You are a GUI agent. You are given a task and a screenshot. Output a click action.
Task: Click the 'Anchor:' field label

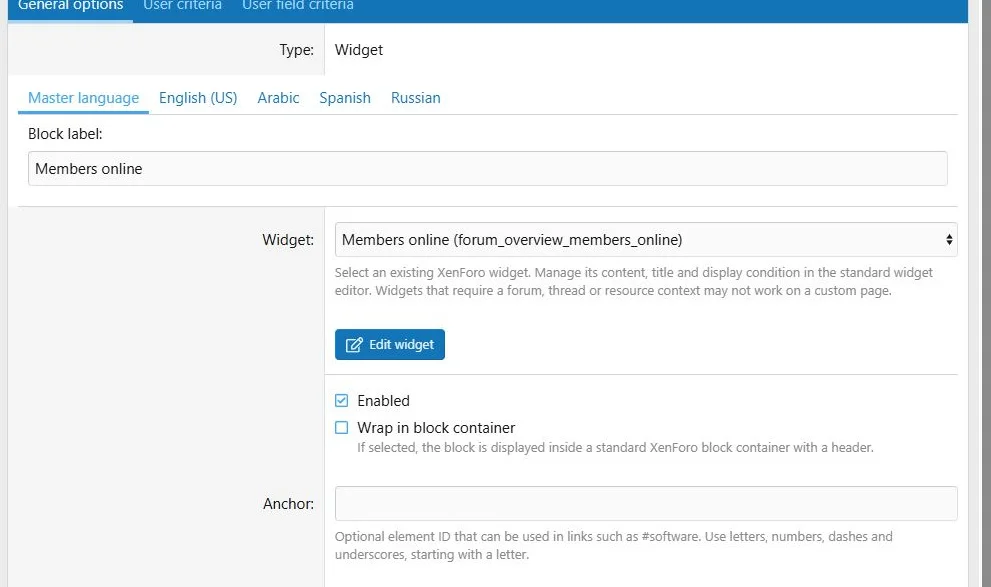point(288,504)
